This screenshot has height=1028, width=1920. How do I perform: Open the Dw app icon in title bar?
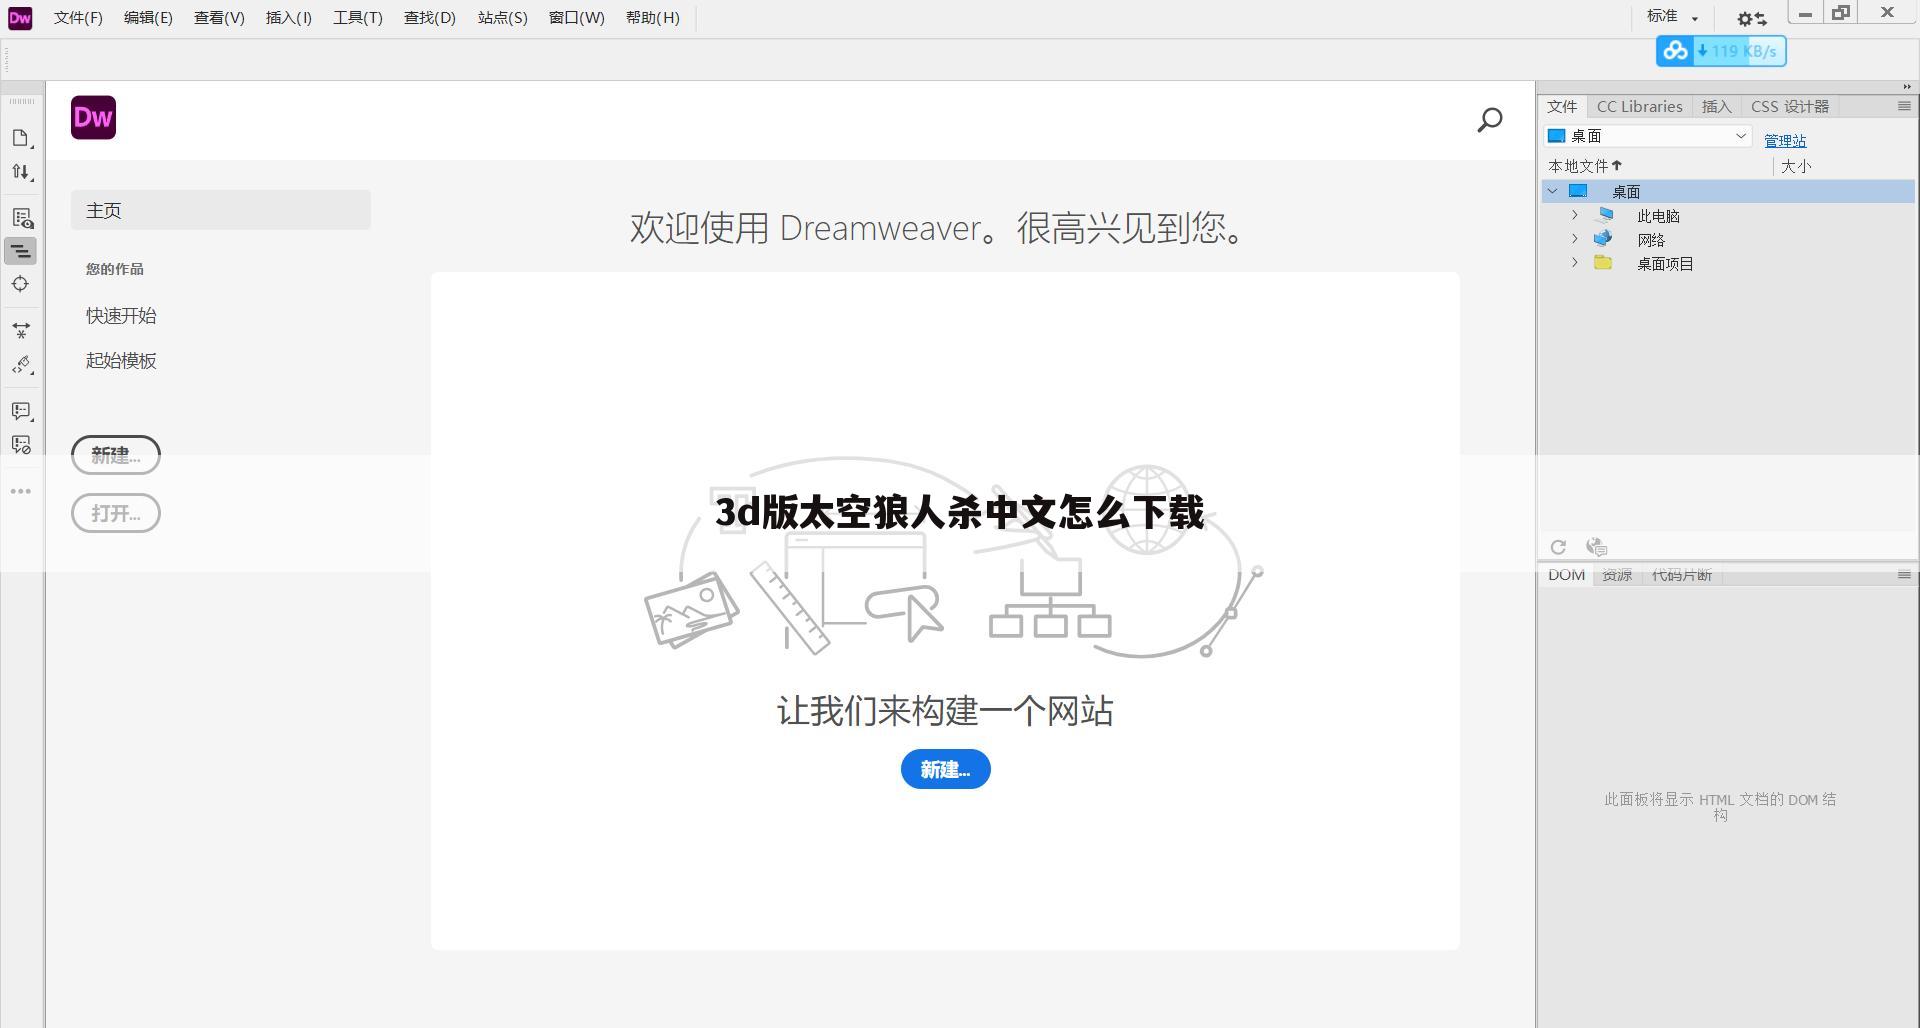pyautogui.click(x=20, y=18)
